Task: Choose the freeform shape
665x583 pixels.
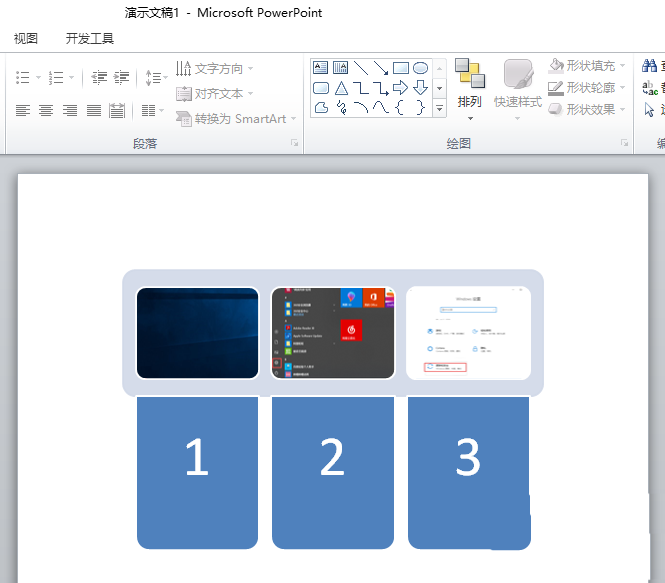Action: click(321, 108)
